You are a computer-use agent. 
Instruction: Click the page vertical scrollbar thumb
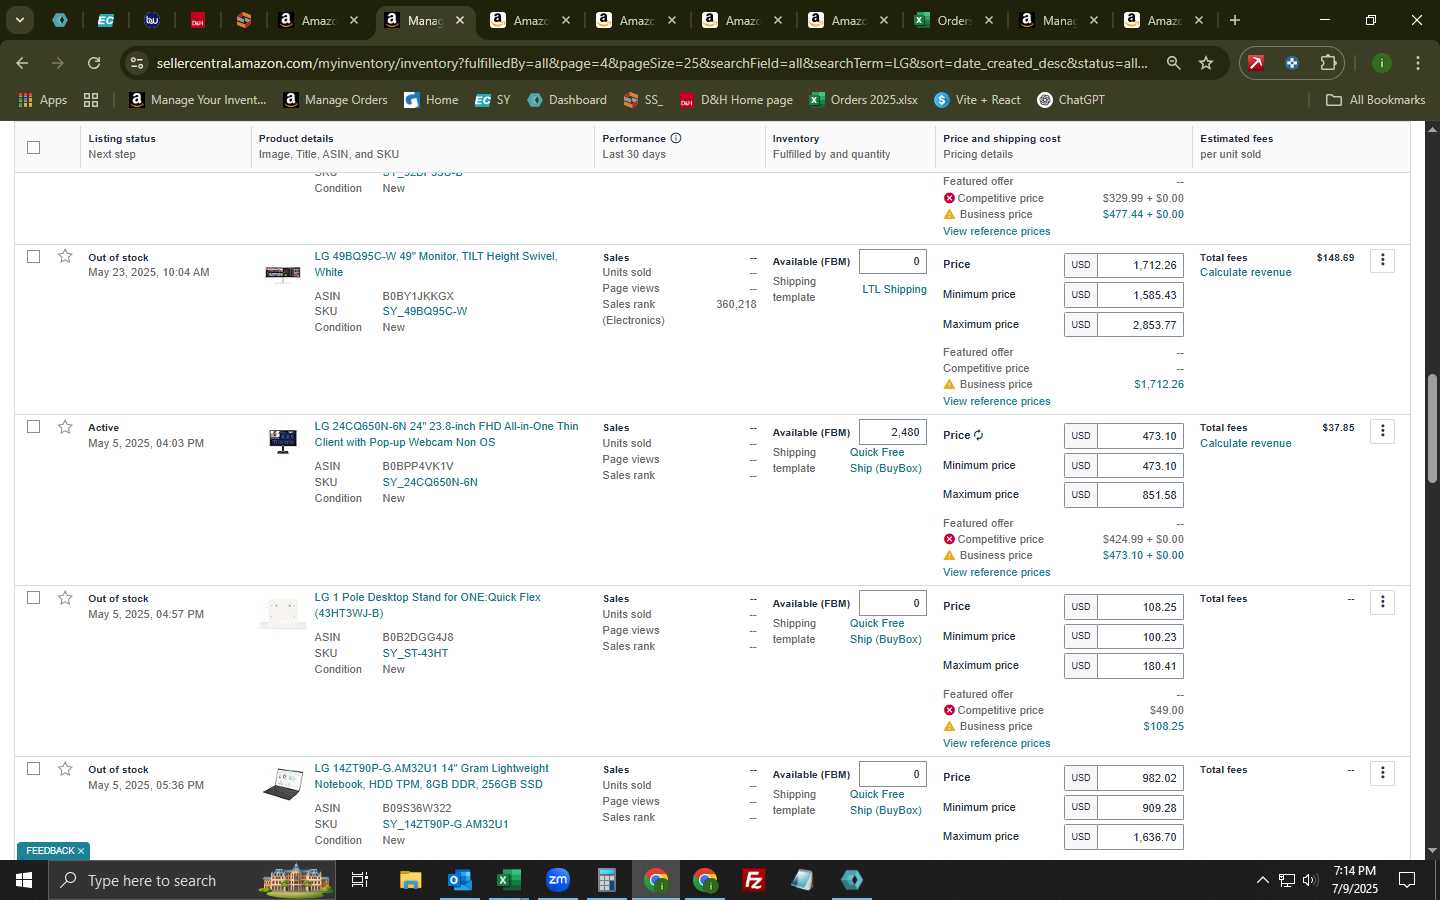1432,428
